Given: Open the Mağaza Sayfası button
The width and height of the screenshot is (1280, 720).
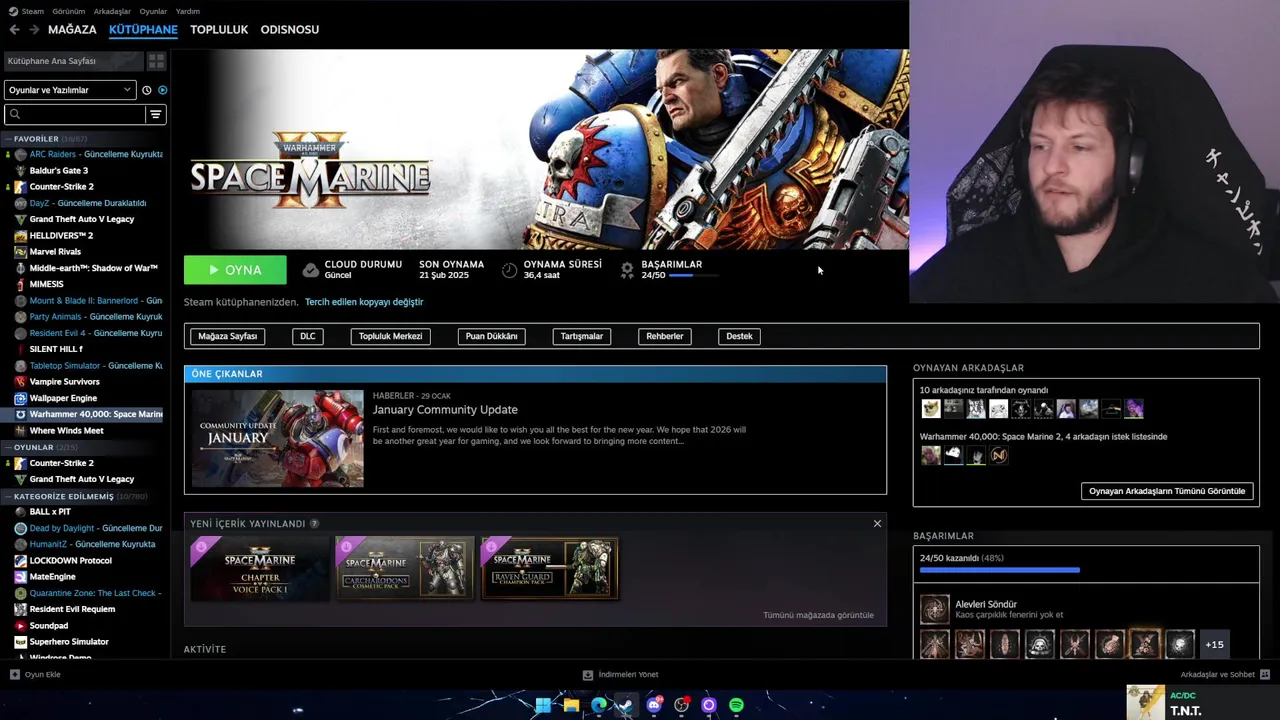Looking at the screenshot, I should 227,336.
